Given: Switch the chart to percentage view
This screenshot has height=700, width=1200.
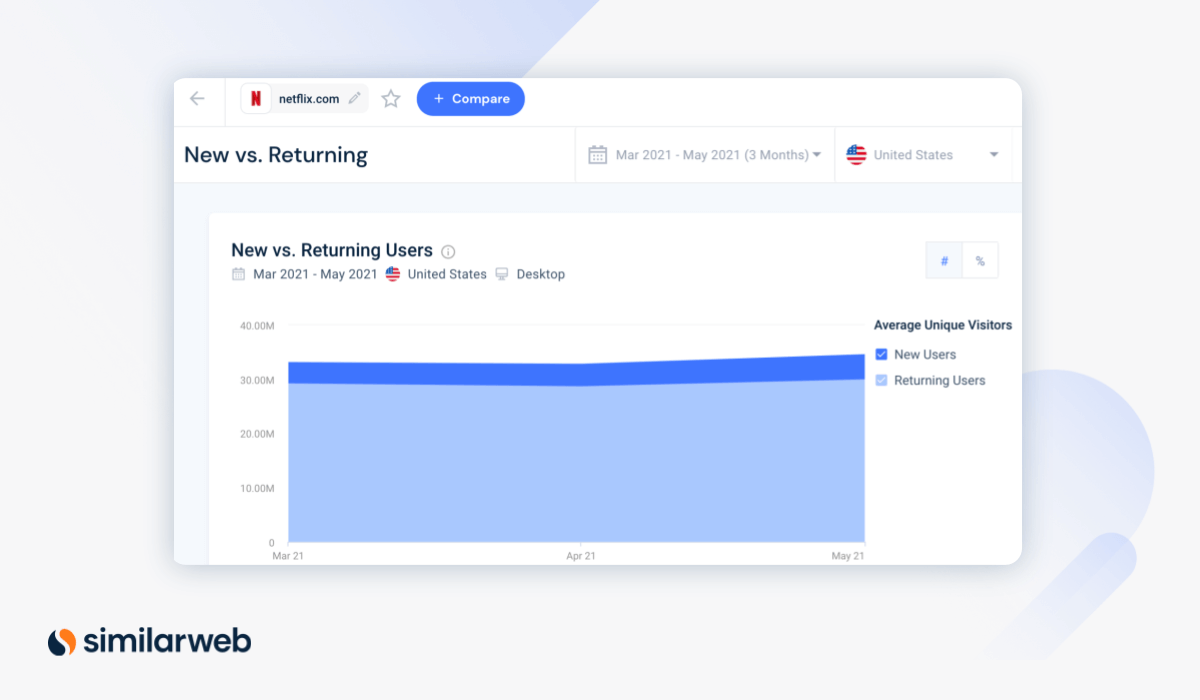Looking at the screenshot, I should click(x=980, y=260).
